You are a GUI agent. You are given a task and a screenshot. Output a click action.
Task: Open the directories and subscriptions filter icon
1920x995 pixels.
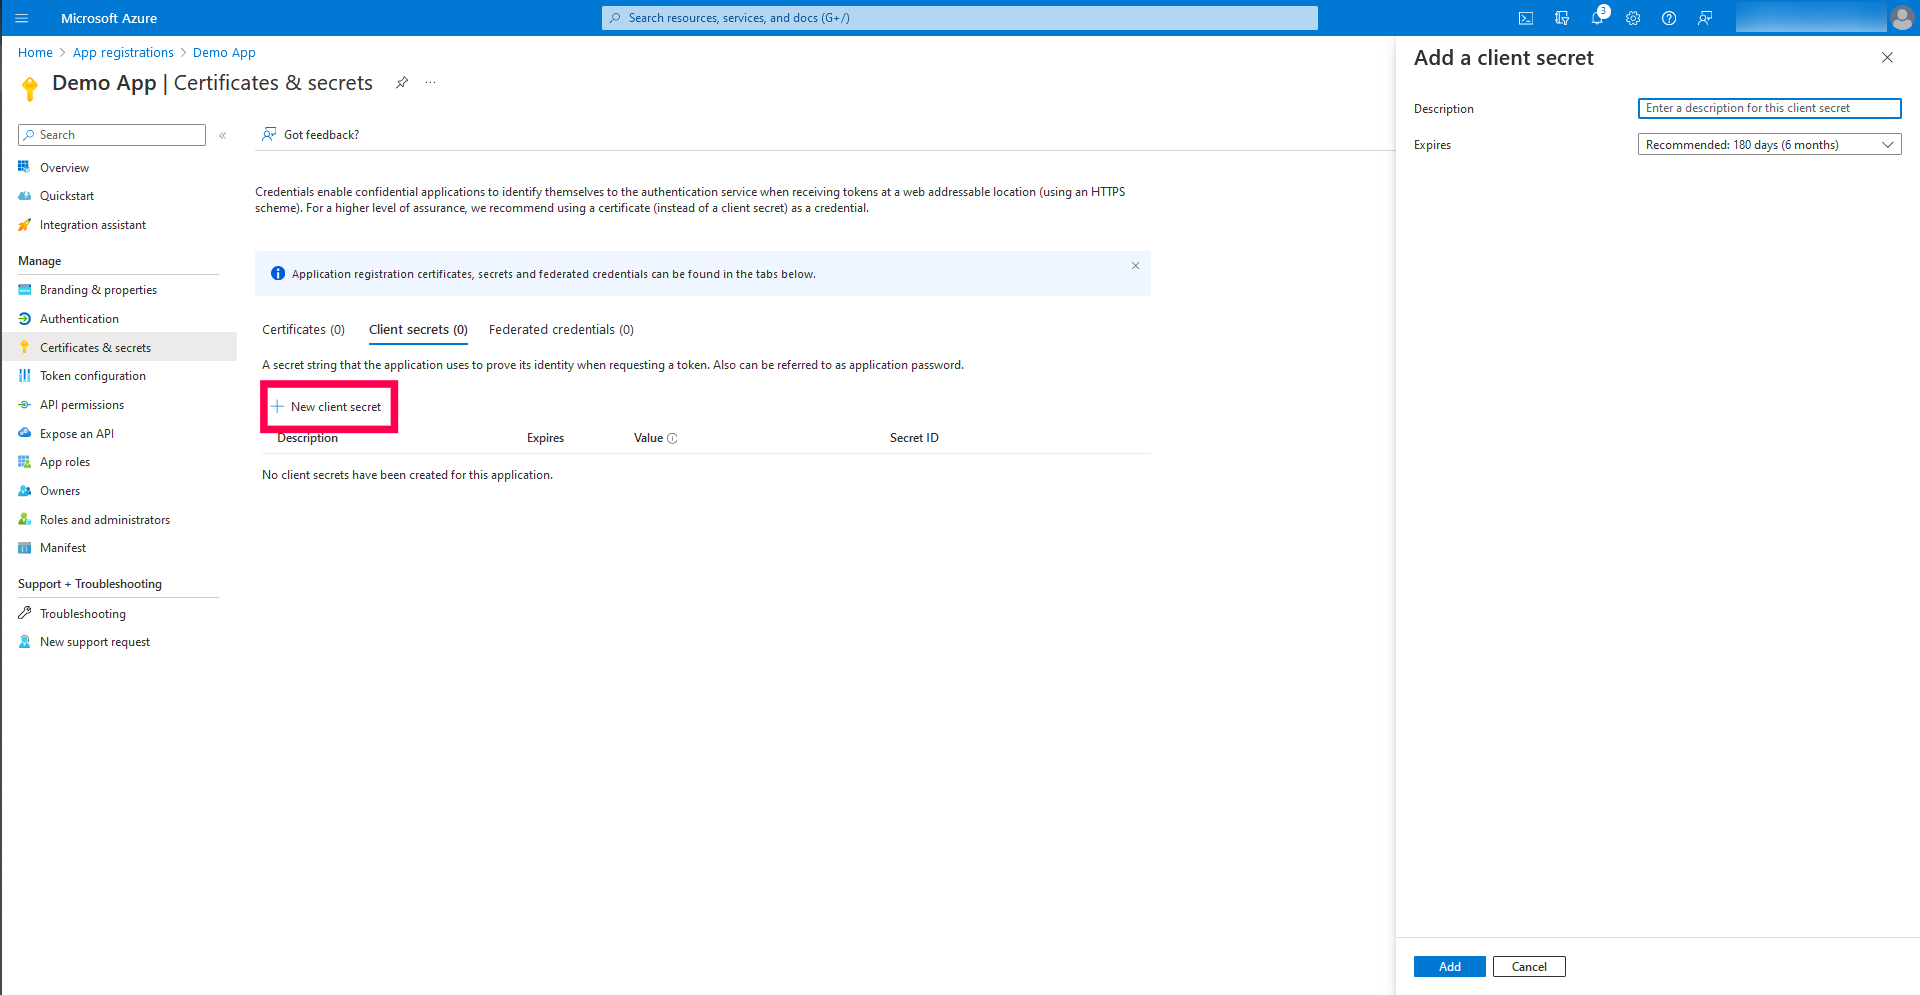pyautogui.click(x=1561, y=18)
